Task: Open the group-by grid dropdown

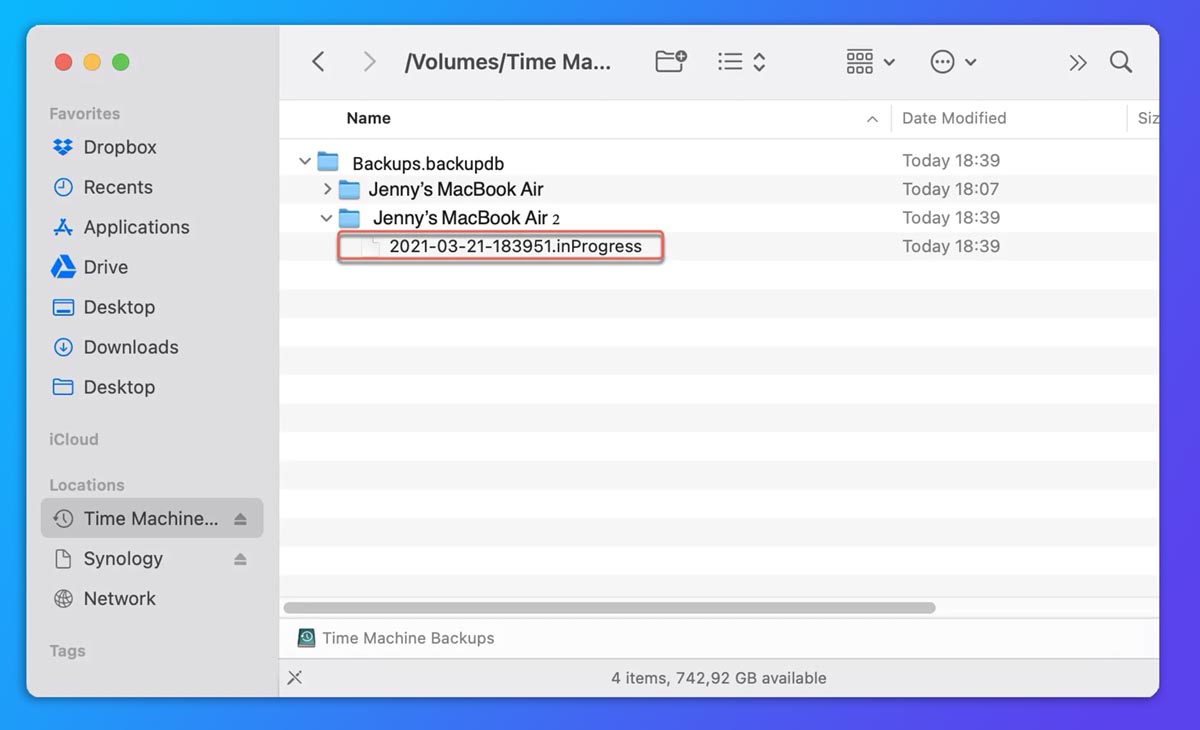Action: pyautogui.click(x=870, y=62)
